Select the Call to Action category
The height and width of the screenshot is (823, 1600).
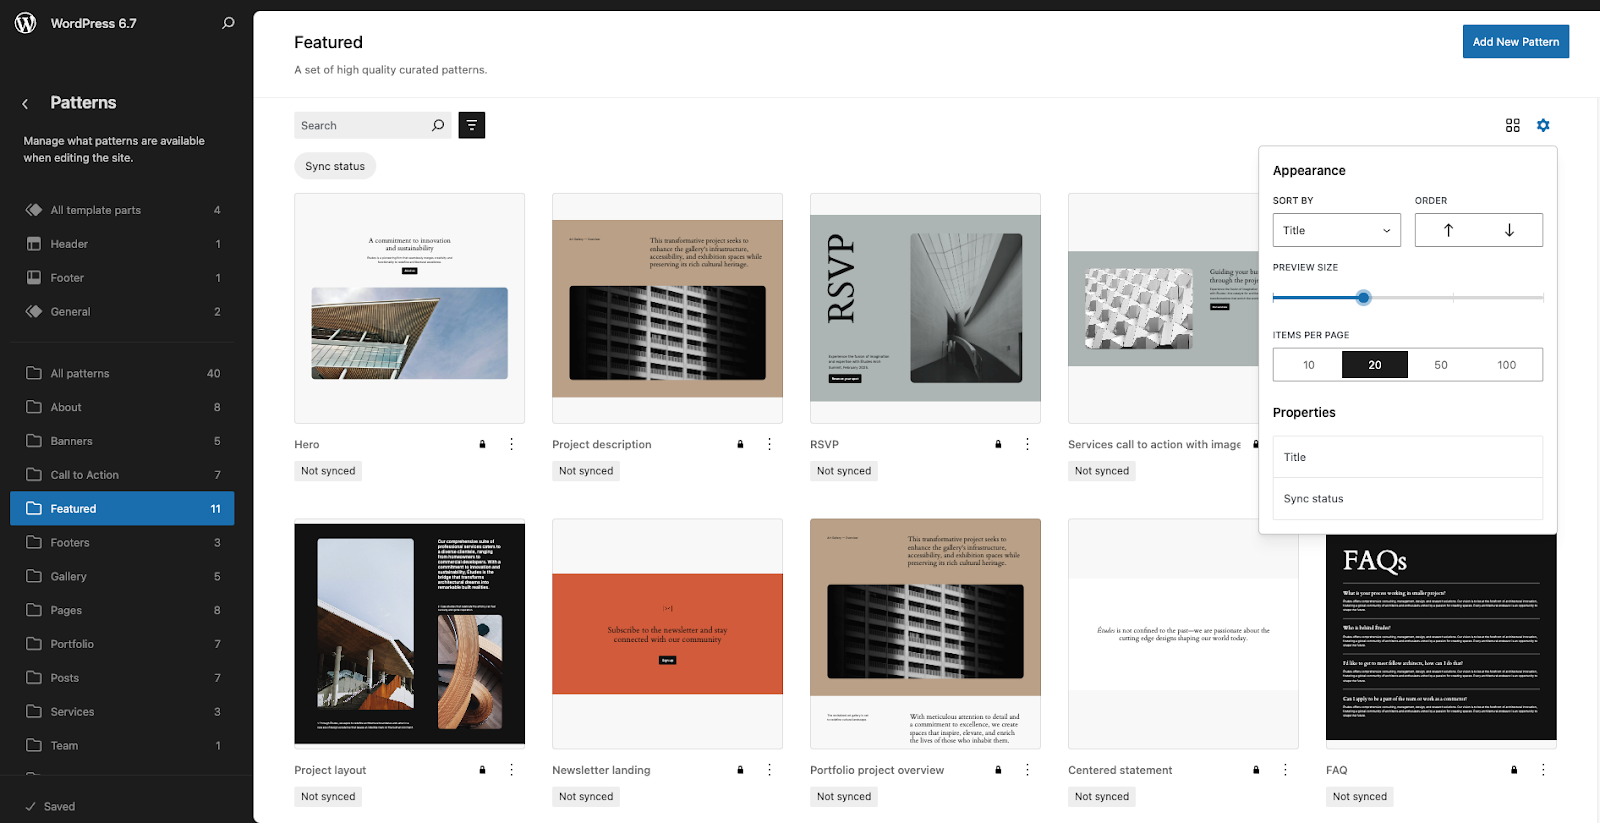122,475
